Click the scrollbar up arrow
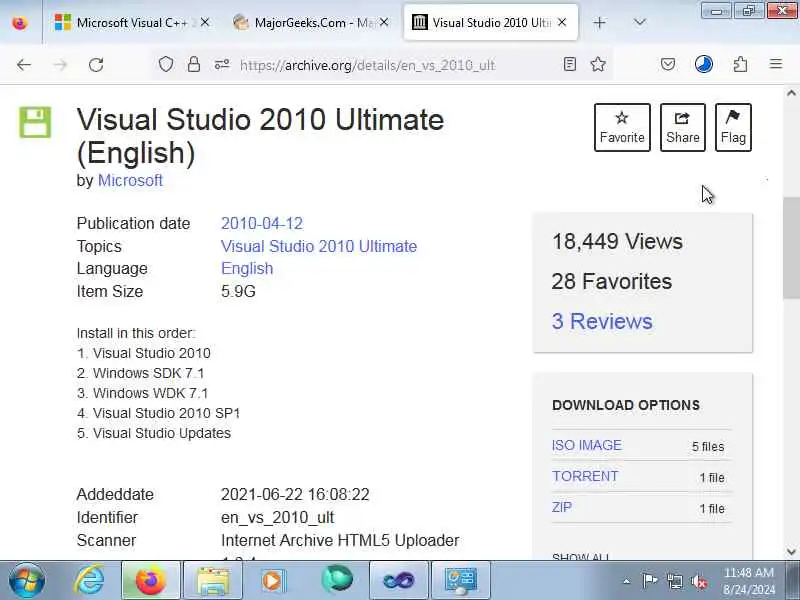Screen dimensions: 800x600 791,93
